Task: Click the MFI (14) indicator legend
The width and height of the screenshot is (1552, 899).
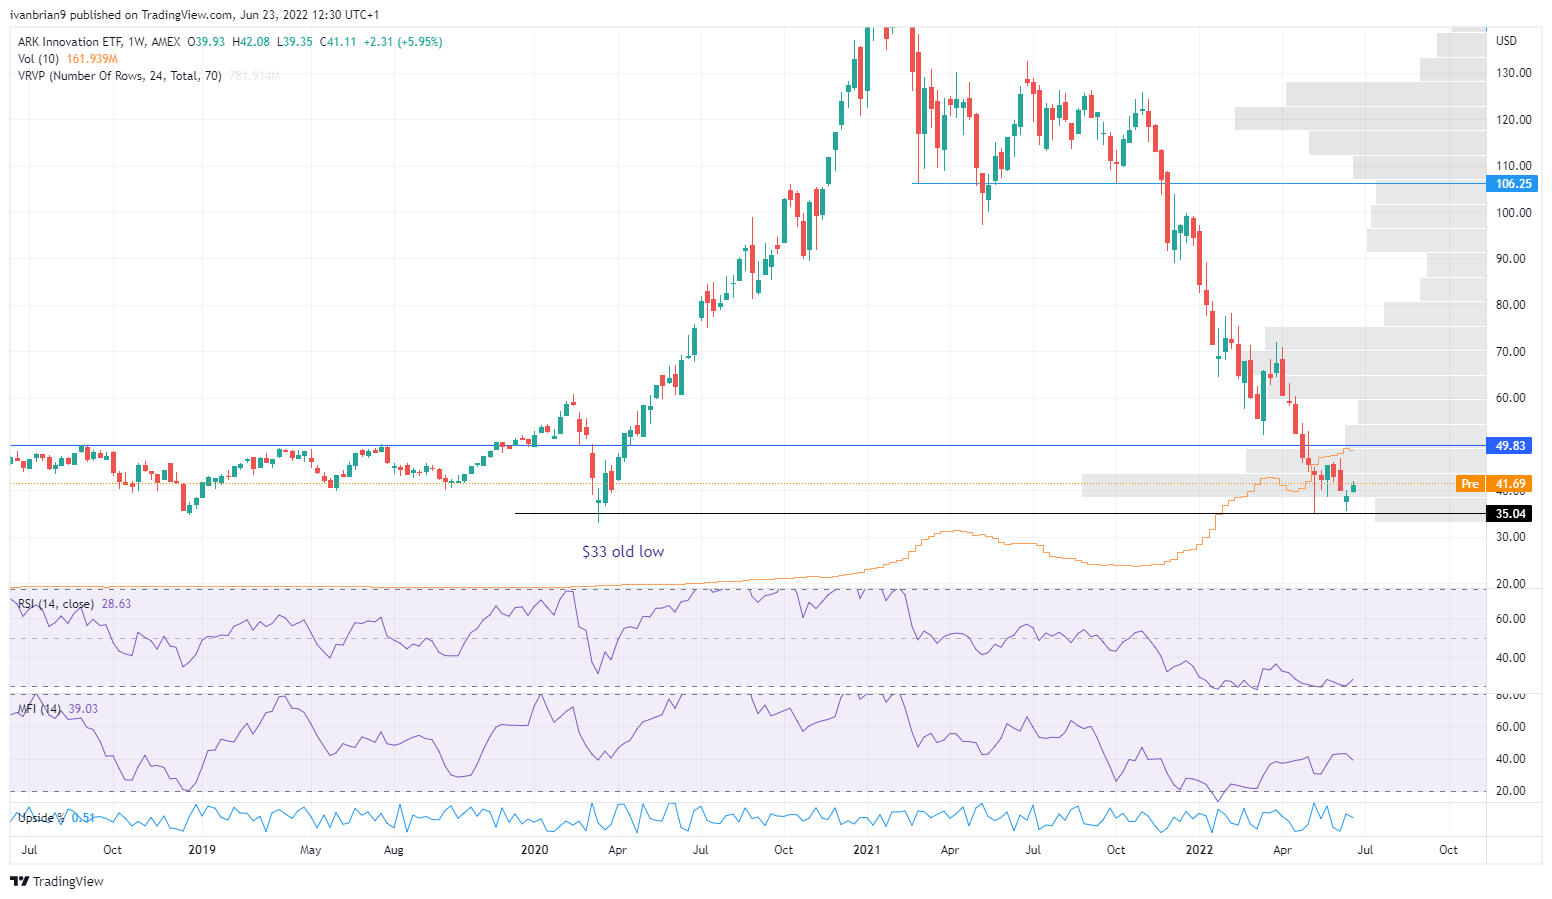Action: click(39, 709)
